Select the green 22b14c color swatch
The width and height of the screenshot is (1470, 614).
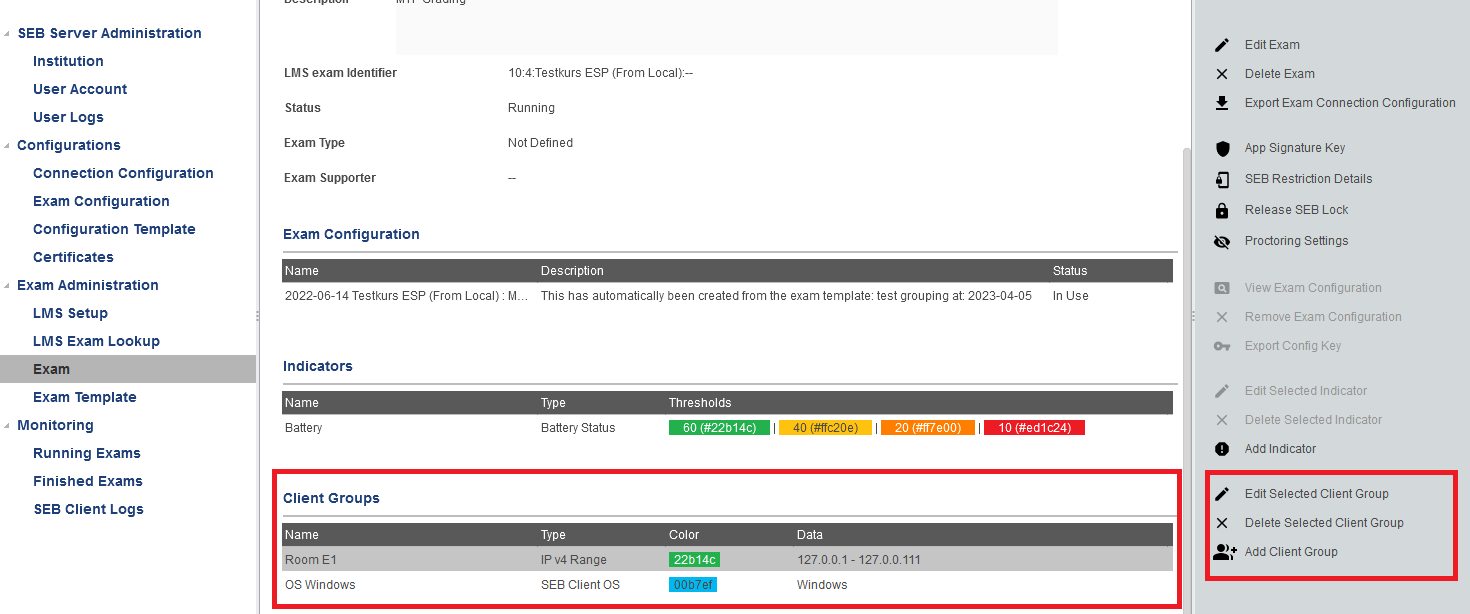coord(694,560)
